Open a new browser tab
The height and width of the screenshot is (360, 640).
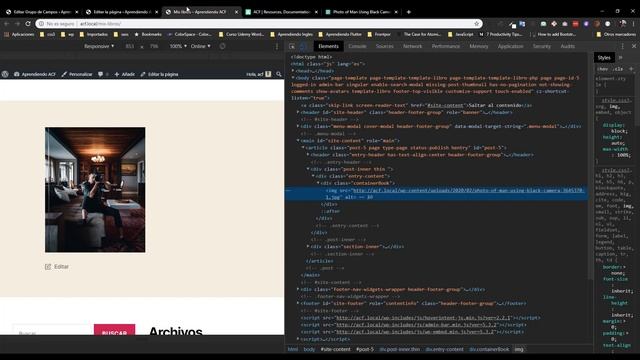pos(409,12)
